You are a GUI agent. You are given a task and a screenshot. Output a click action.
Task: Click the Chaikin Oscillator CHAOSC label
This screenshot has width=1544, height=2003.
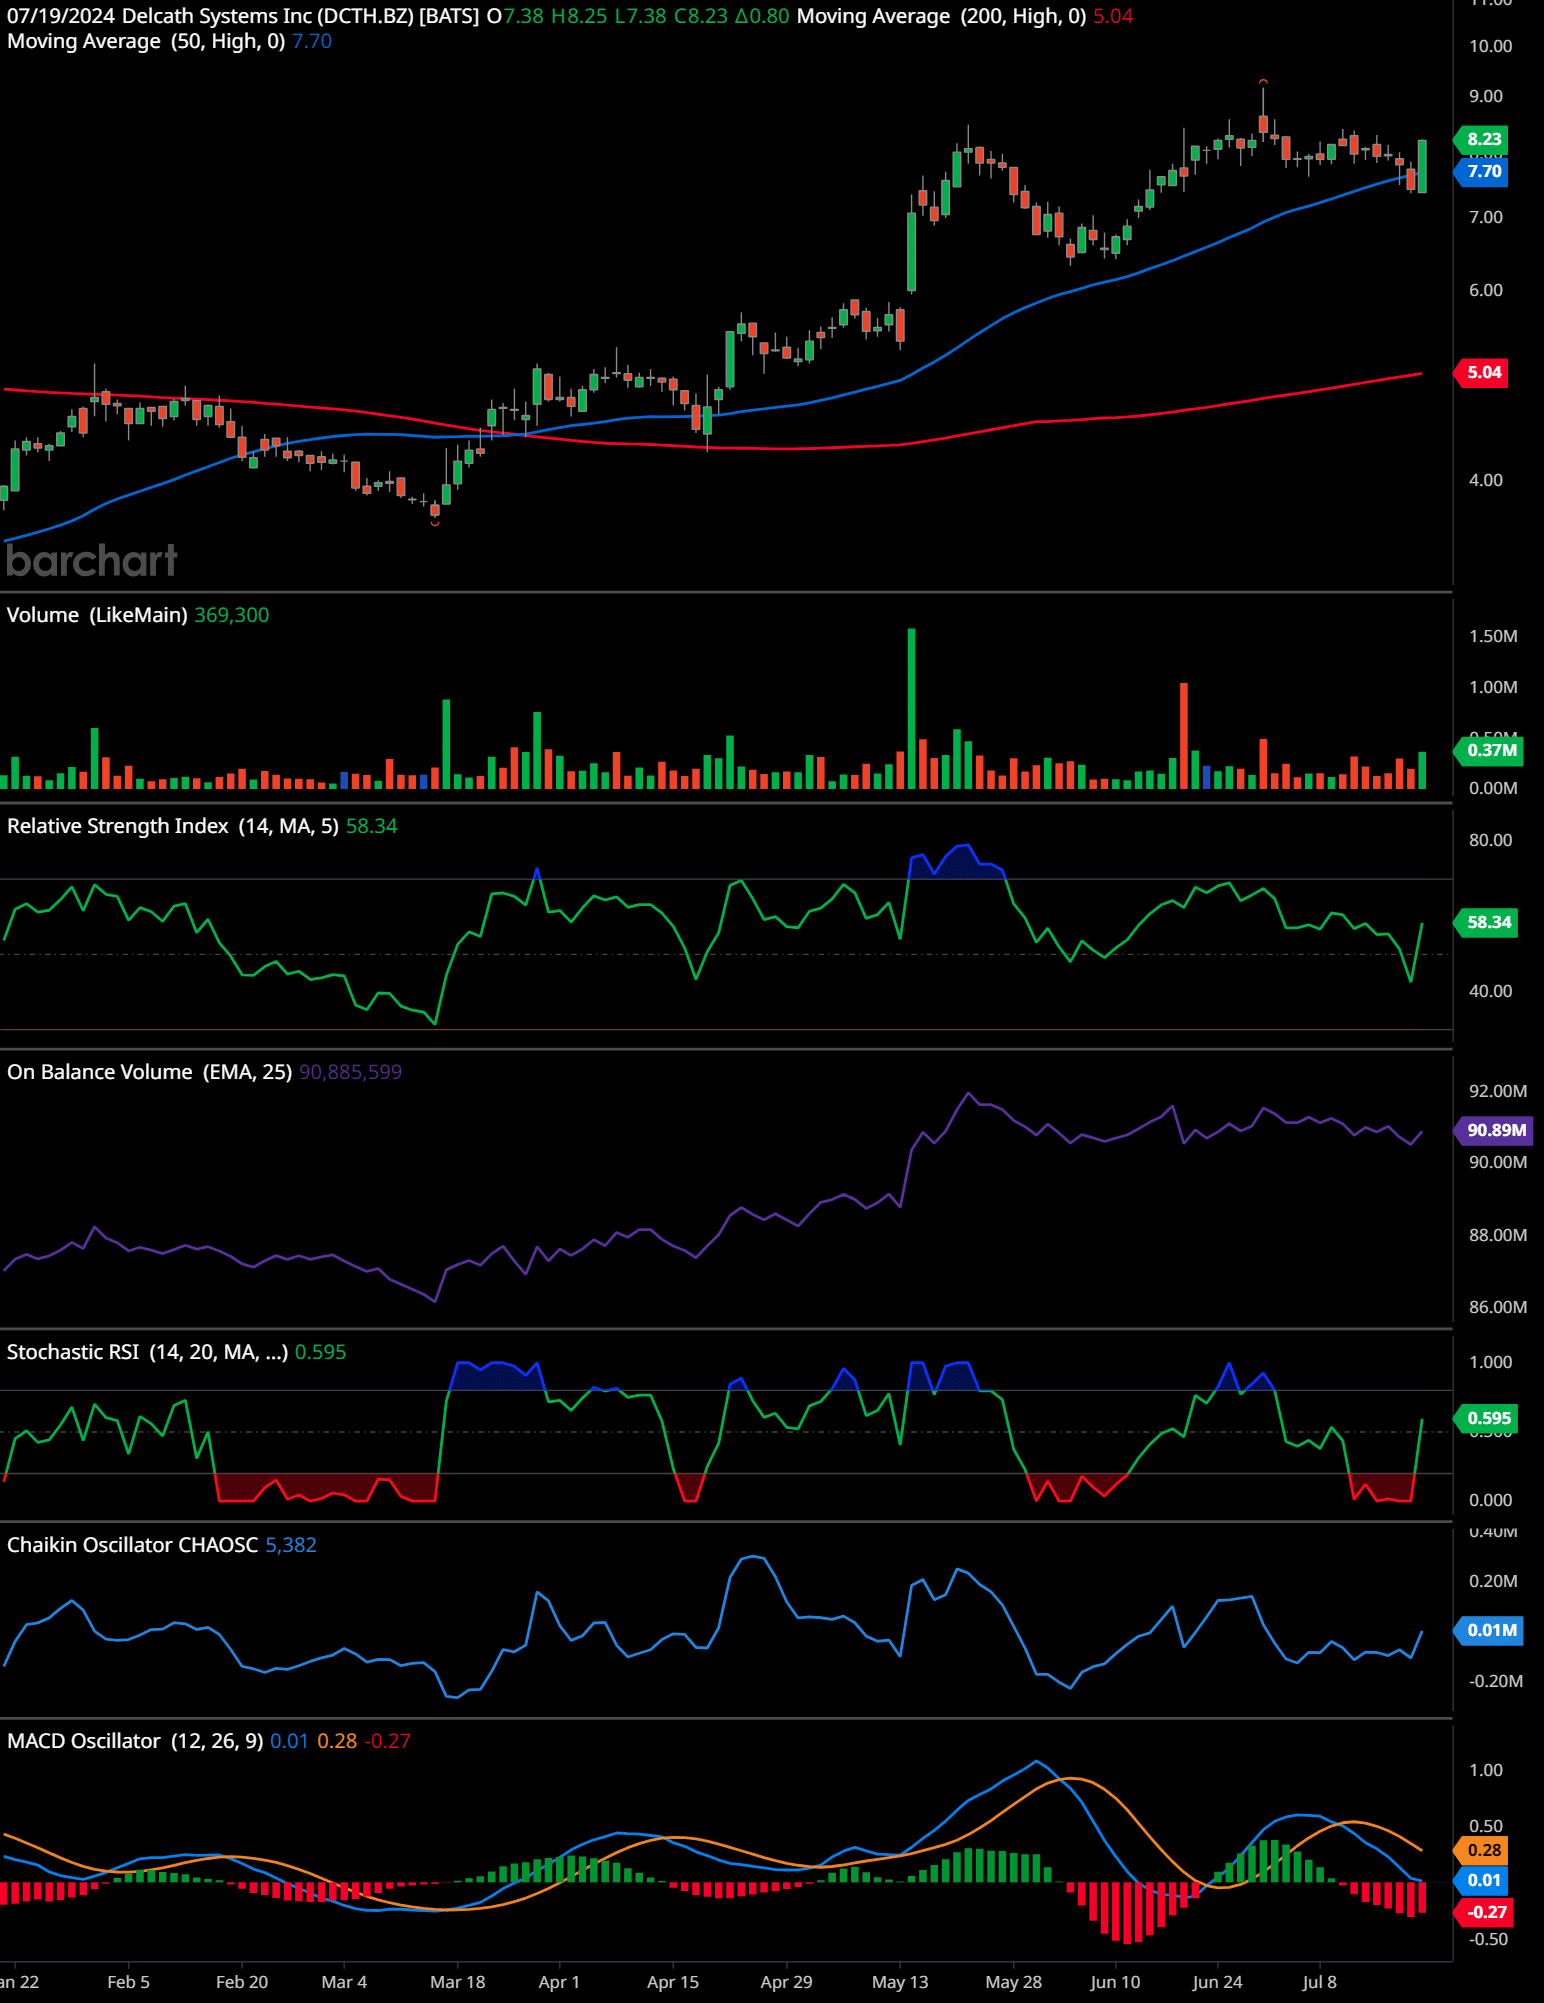133,1545
